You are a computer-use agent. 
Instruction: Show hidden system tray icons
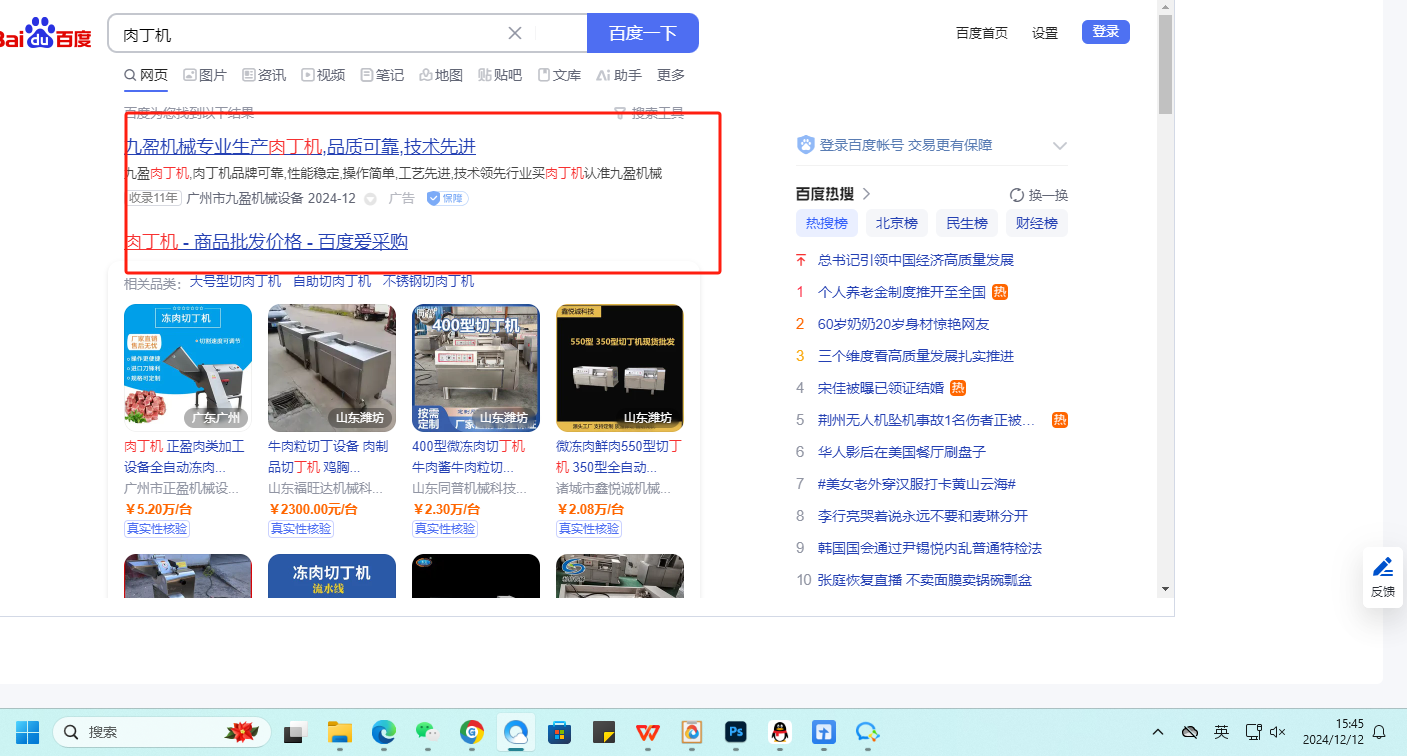(1158, 732)
